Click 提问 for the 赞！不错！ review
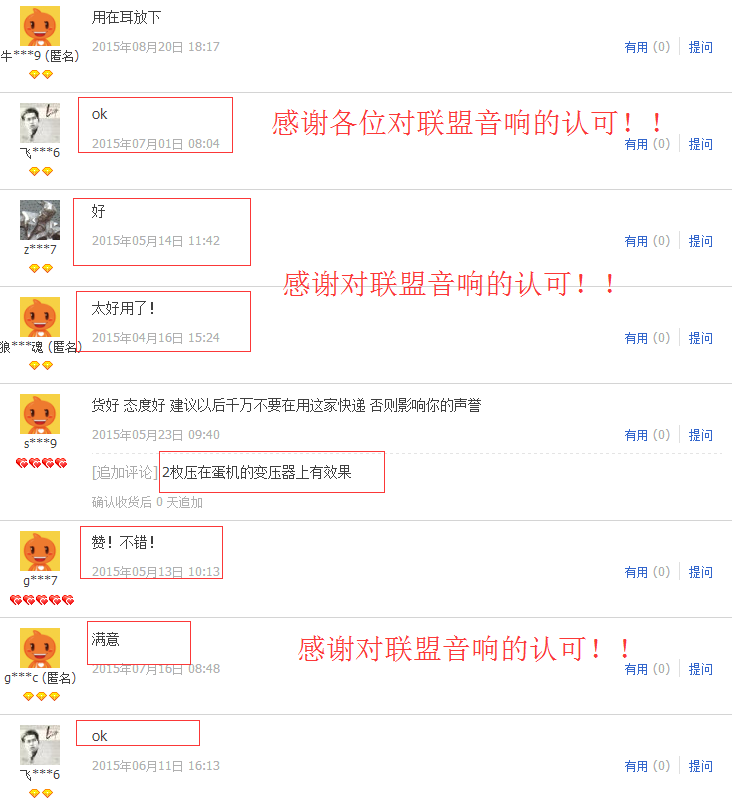The width and height of the screenshot is (739, 808). pos(700,572)
